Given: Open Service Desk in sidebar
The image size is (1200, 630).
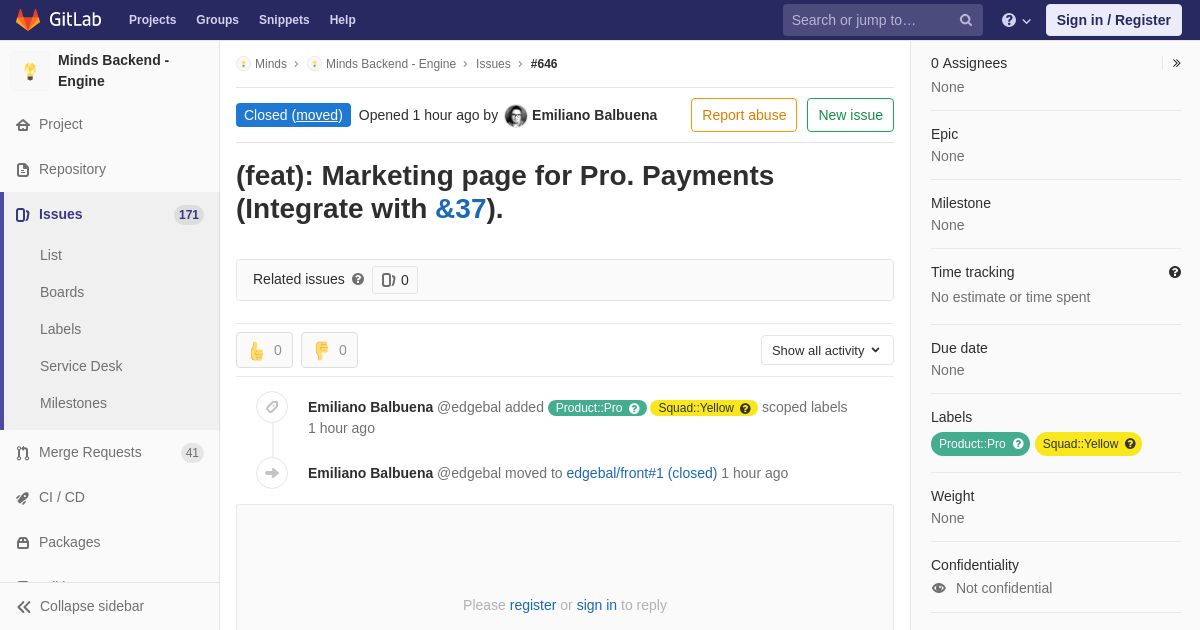Looking at the screenshot, I should pos(81,366).
